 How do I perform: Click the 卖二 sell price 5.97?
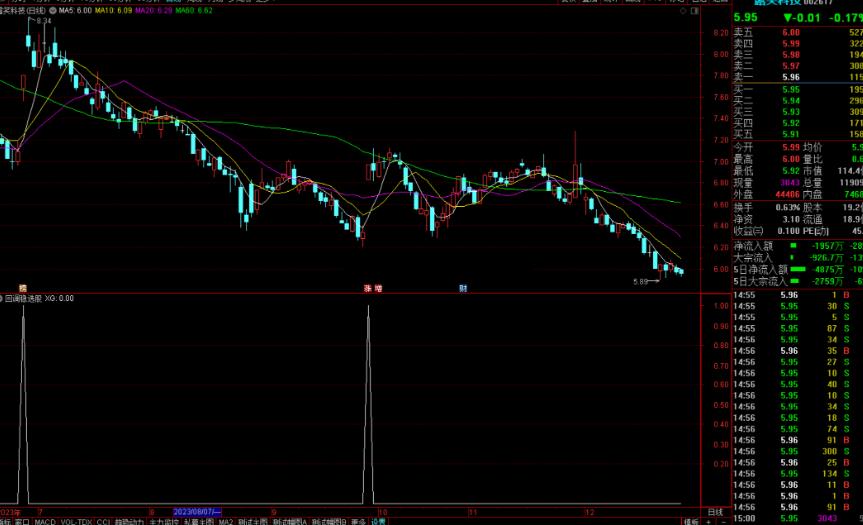point(791,65)
